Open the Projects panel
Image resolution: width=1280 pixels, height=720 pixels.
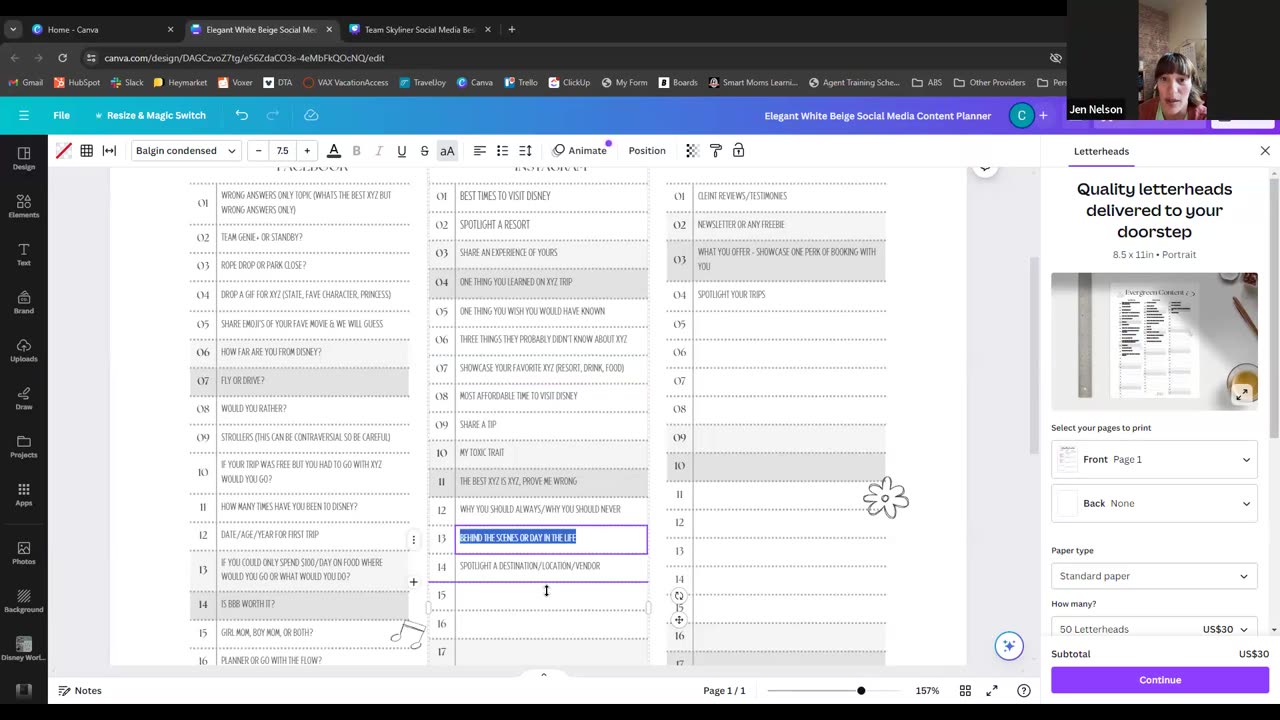click(24, 446)
